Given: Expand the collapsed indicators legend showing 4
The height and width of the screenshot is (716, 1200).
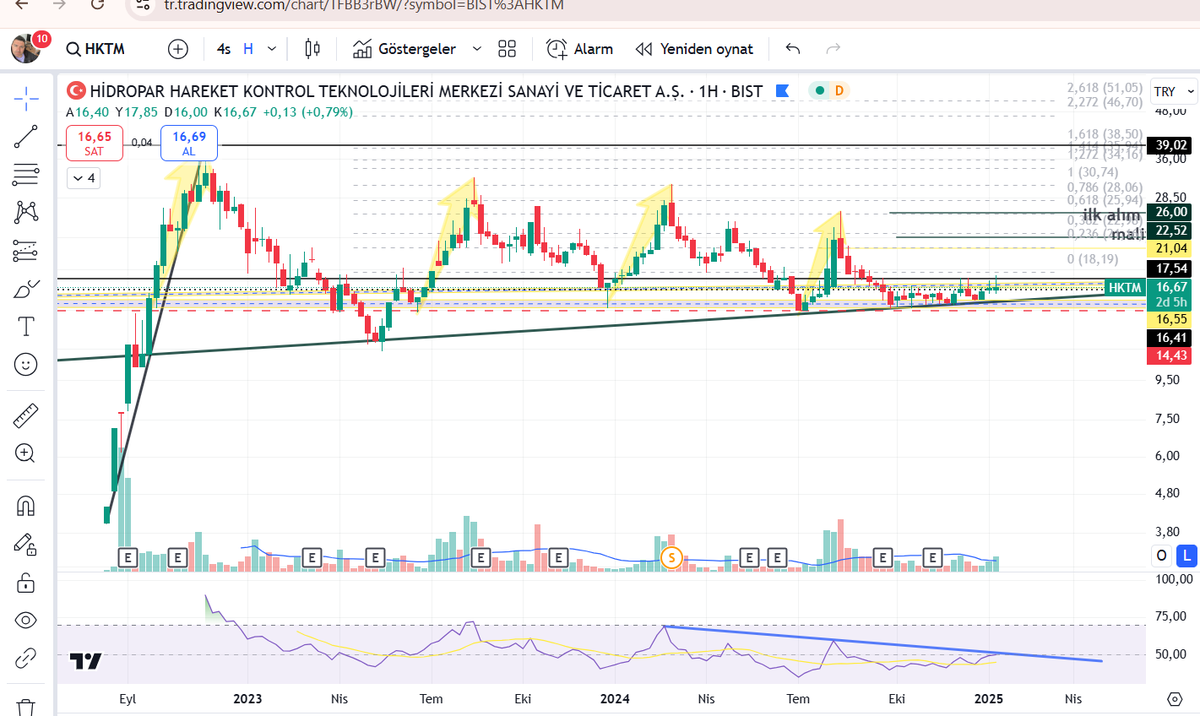Looking at the screenshot, I should (83, 178).
